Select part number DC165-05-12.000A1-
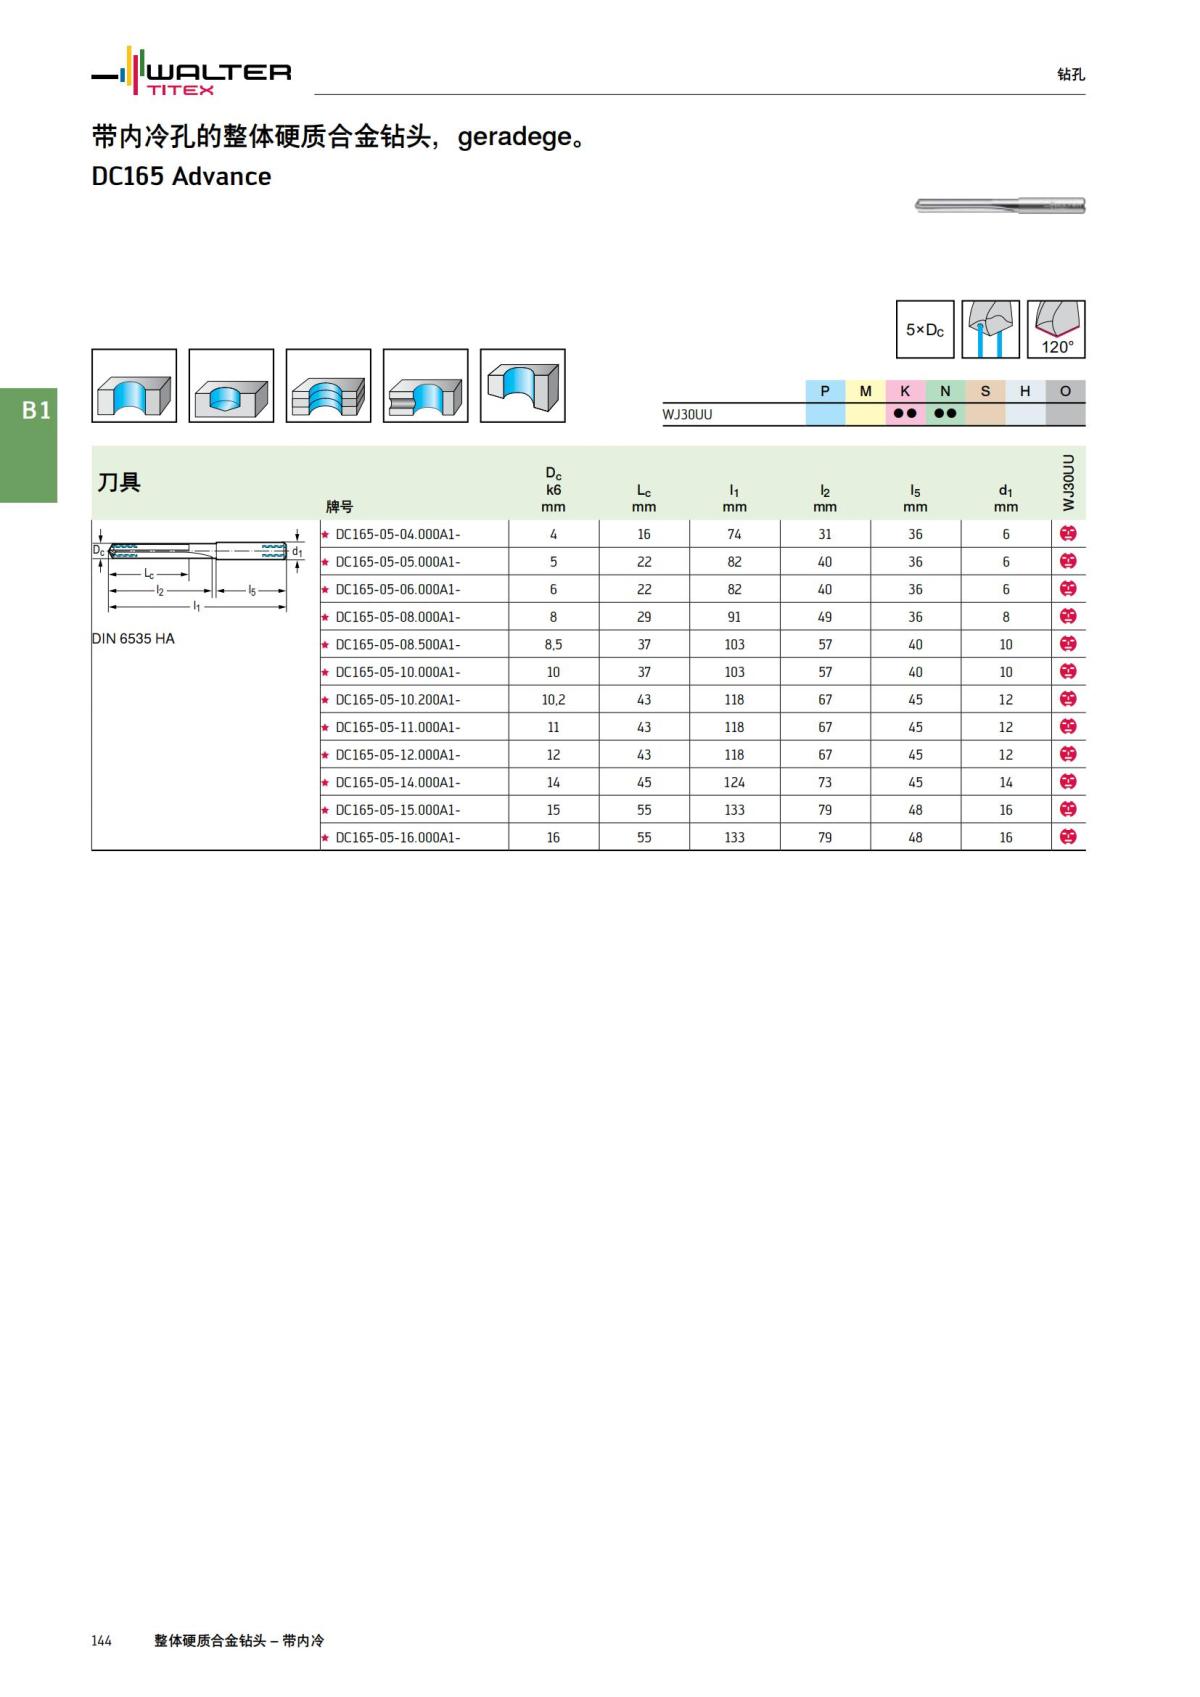1200x1697 pixels. [398, 754]
